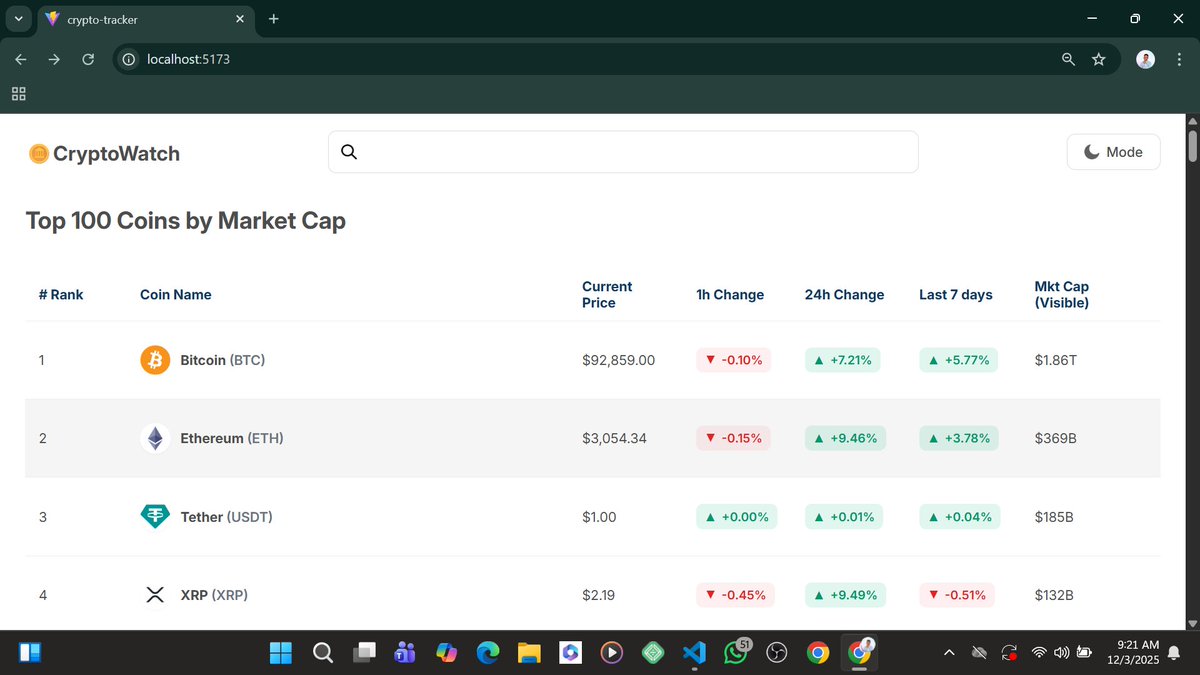Sort by the Mkt Cap (Visible) column

point(1062,294)
